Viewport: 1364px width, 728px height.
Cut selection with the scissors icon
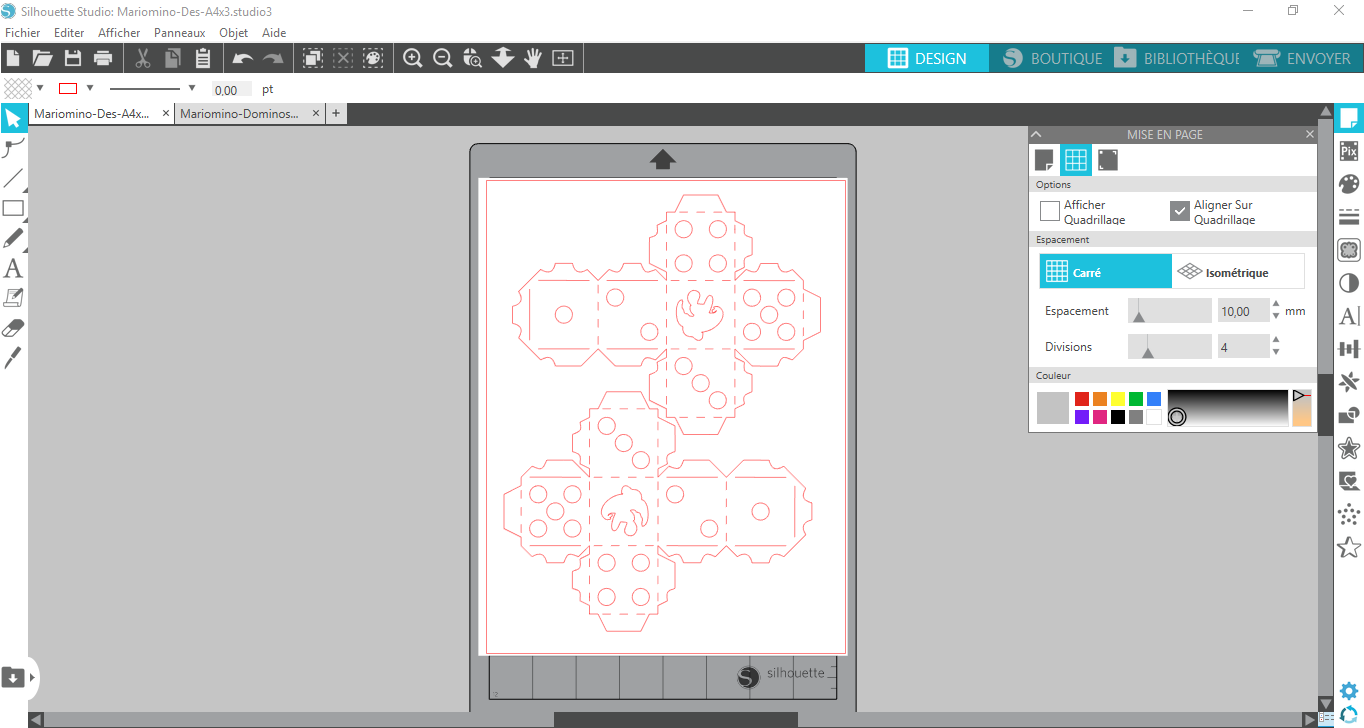pos(142,58)
